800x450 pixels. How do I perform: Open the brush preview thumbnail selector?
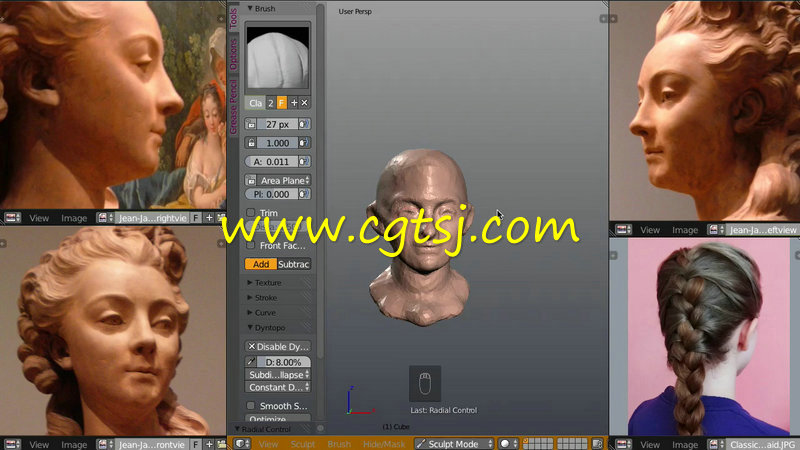278,58
